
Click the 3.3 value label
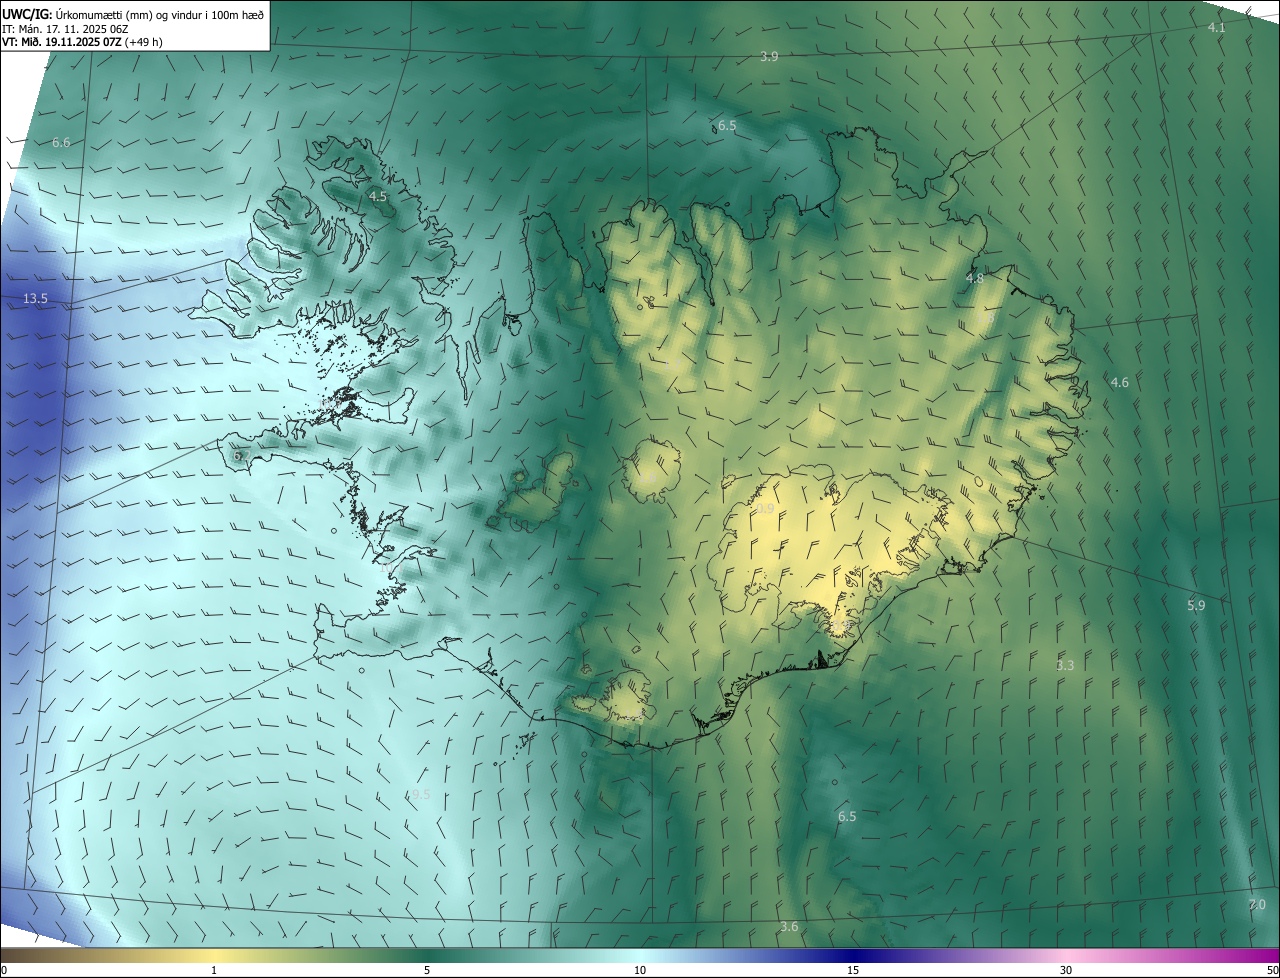tap(1065, 665)
